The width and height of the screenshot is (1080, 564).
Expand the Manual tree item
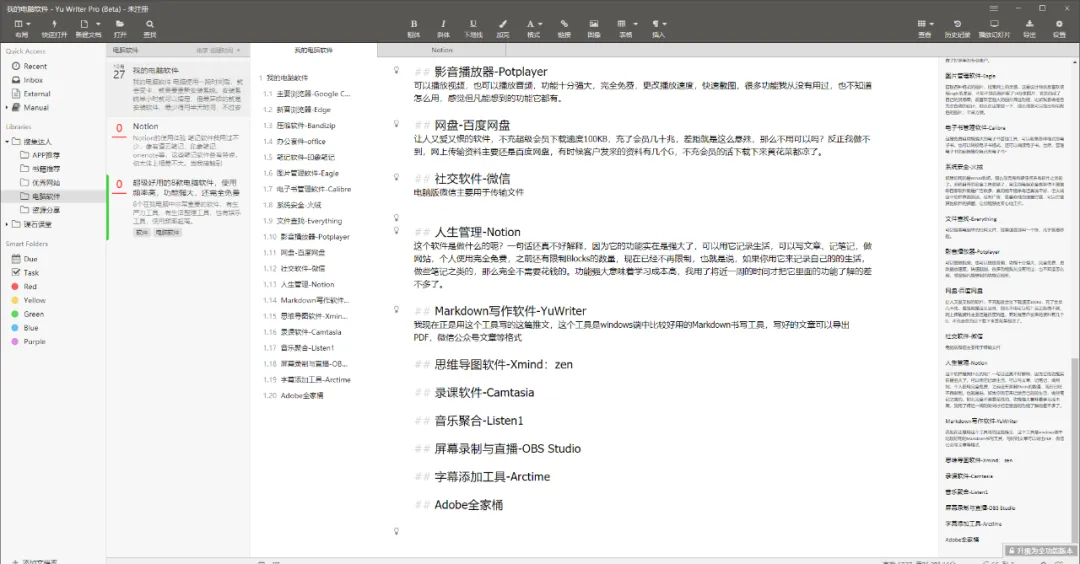7,107
